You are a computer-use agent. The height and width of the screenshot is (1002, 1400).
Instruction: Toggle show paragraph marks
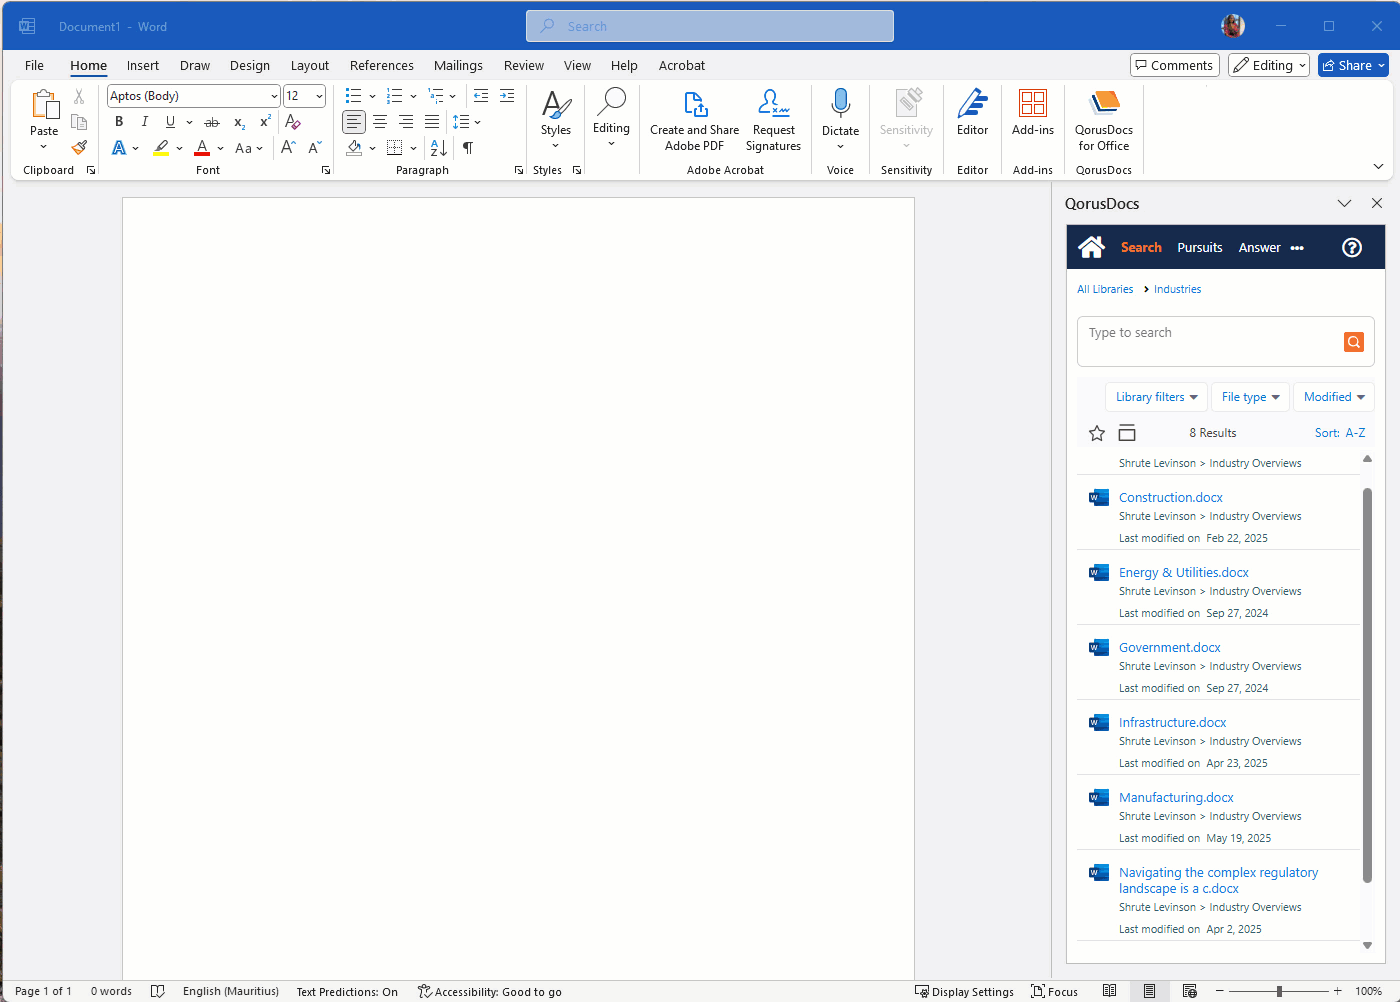[468, 148]
